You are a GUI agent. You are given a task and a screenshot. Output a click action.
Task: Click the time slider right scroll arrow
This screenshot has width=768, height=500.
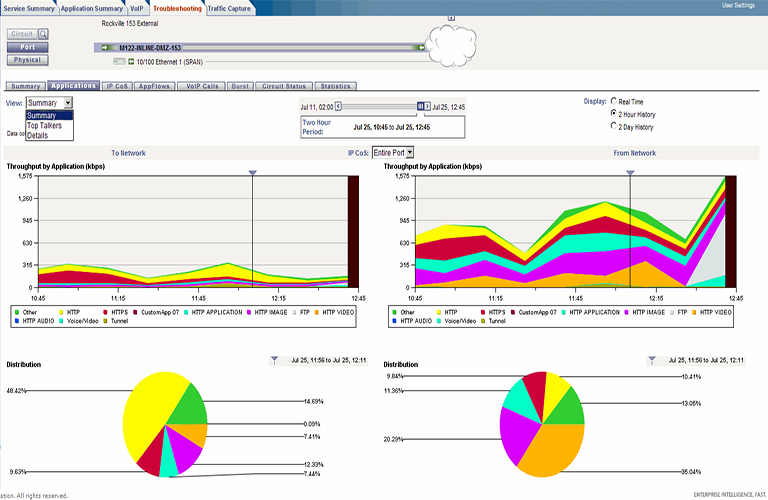(427, 105)
